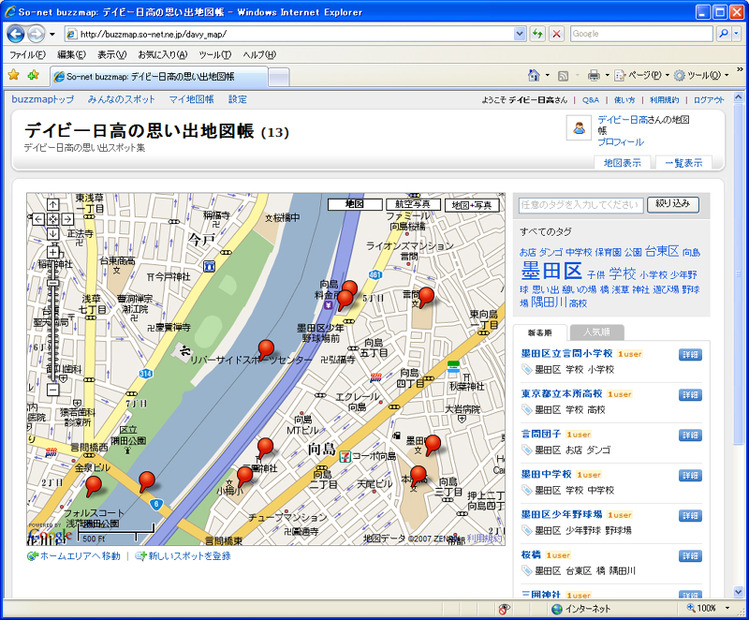Click the Google search box
This screenshot has width=749, height=620.
point(642,34)
